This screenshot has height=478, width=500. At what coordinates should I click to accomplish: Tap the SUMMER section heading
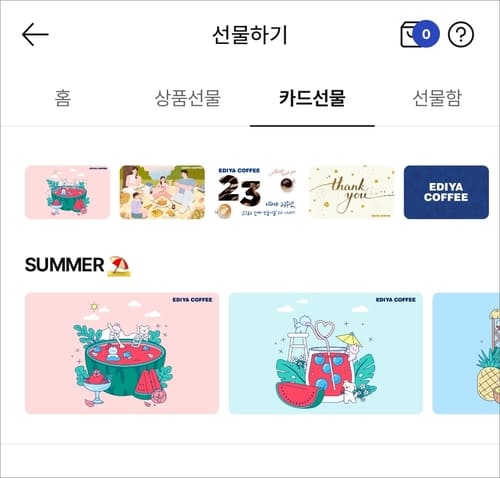point(65,265)
